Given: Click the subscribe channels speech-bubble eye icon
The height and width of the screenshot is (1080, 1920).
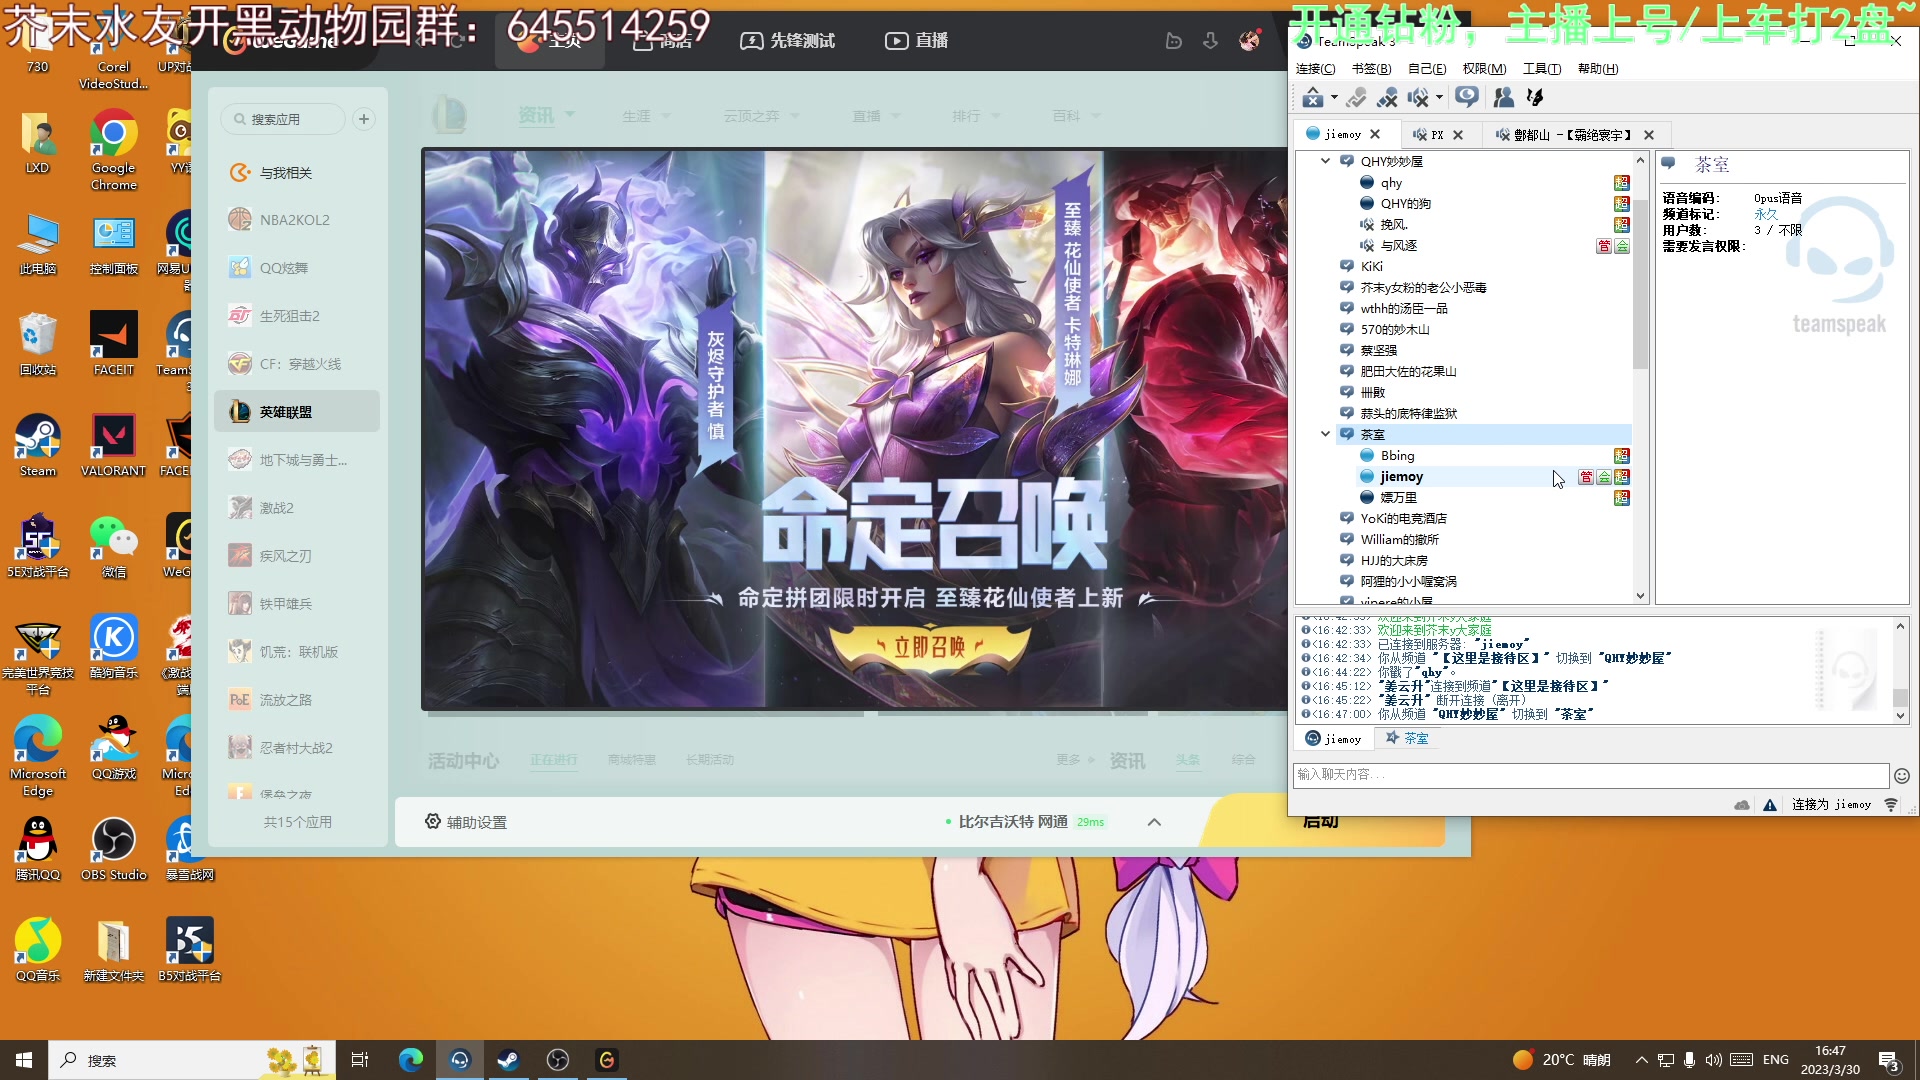Looking at the screenshot, I should [x=1467, y=97].
